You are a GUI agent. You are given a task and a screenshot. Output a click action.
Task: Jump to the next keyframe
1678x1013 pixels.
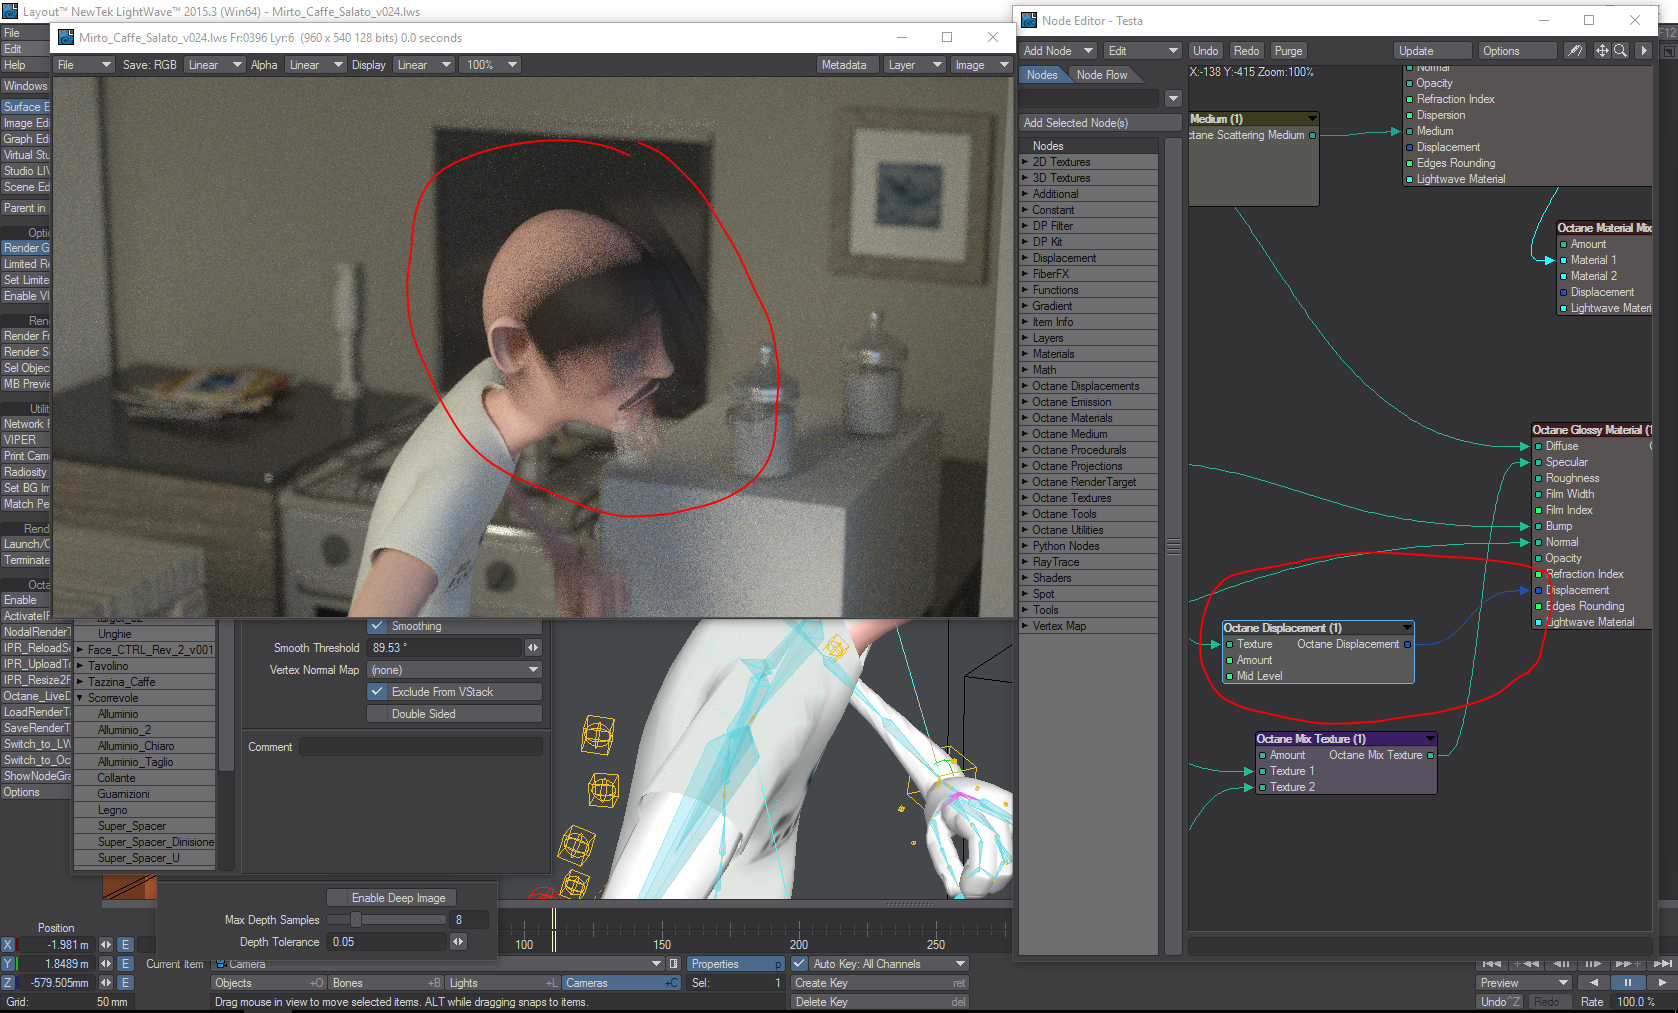pyautogui.click(x=1628, y=964)
